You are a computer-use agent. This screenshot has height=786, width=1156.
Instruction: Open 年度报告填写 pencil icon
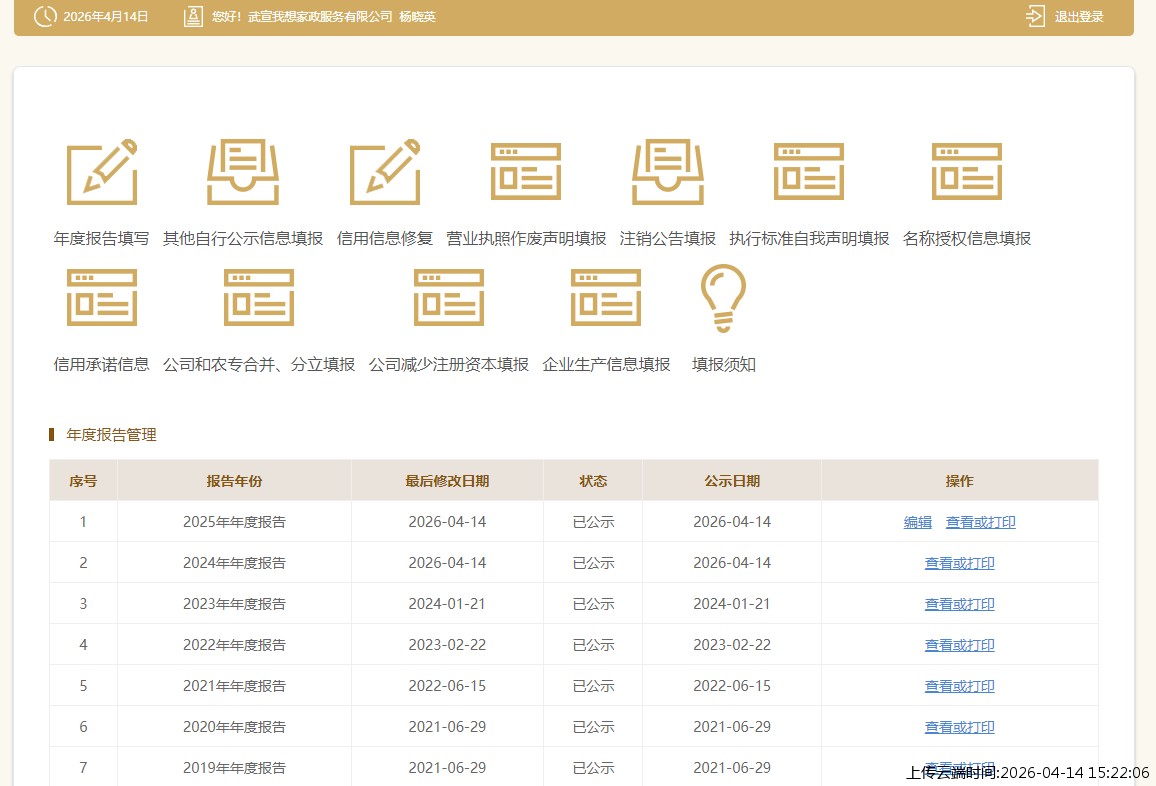pyautogui.click(x=101, y=173)
